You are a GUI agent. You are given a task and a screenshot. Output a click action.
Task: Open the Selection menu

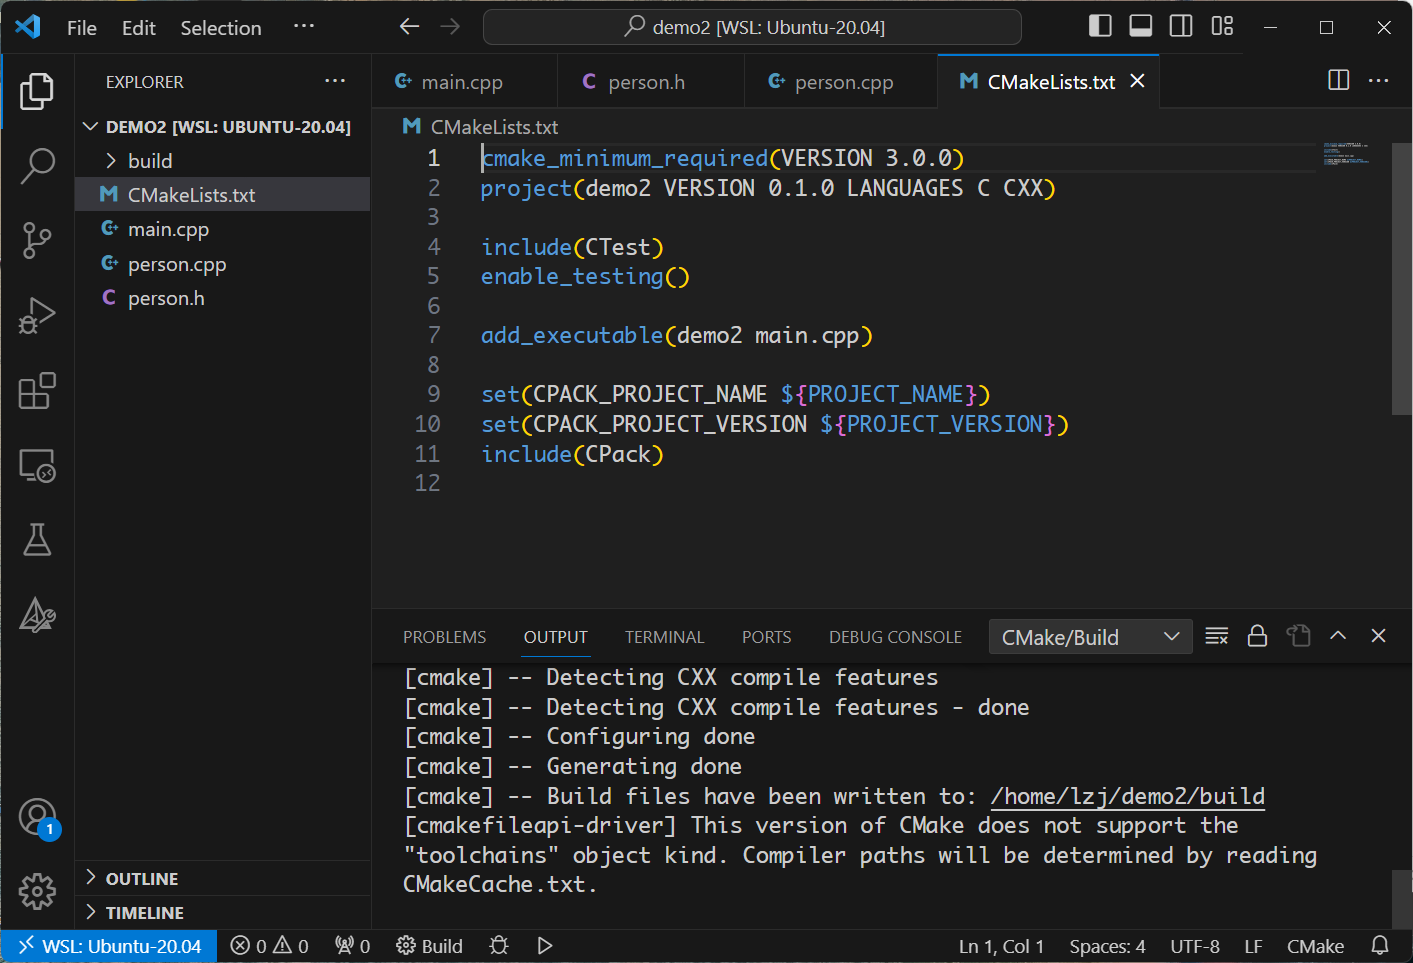220,28
